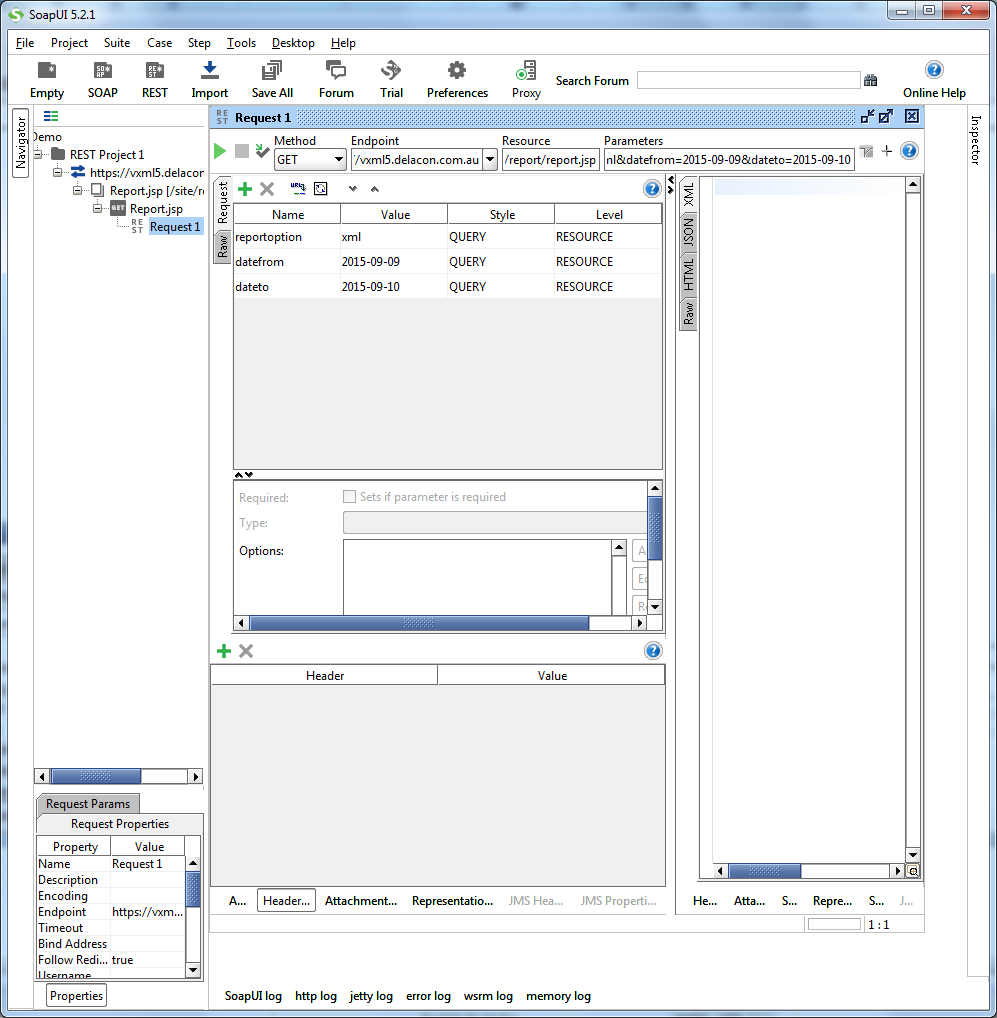Open the Inspector side panel
This screenshot has width=997, height=1018.
pos(976,140)
